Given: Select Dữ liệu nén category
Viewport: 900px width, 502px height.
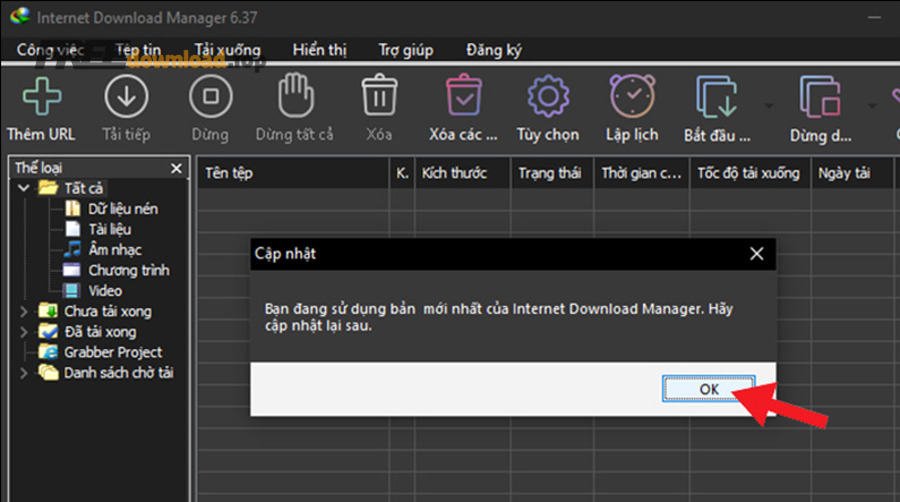Looking at the screenshot, I should (x=123, y=209).
